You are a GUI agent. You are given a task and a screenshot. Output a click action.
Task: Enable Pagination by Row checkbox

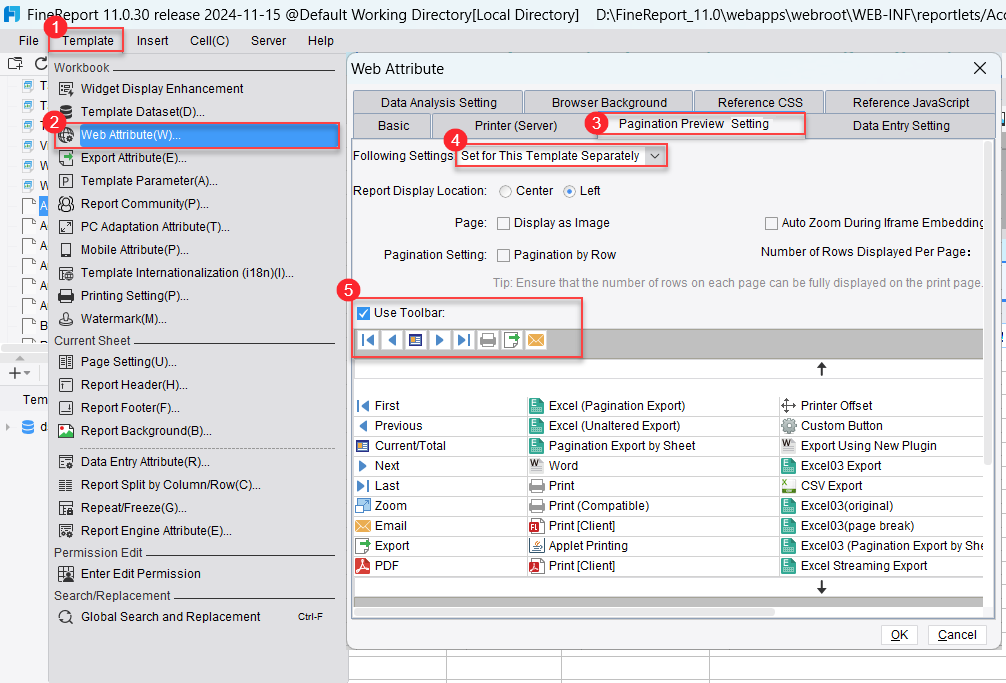click(x=504, y=255)
